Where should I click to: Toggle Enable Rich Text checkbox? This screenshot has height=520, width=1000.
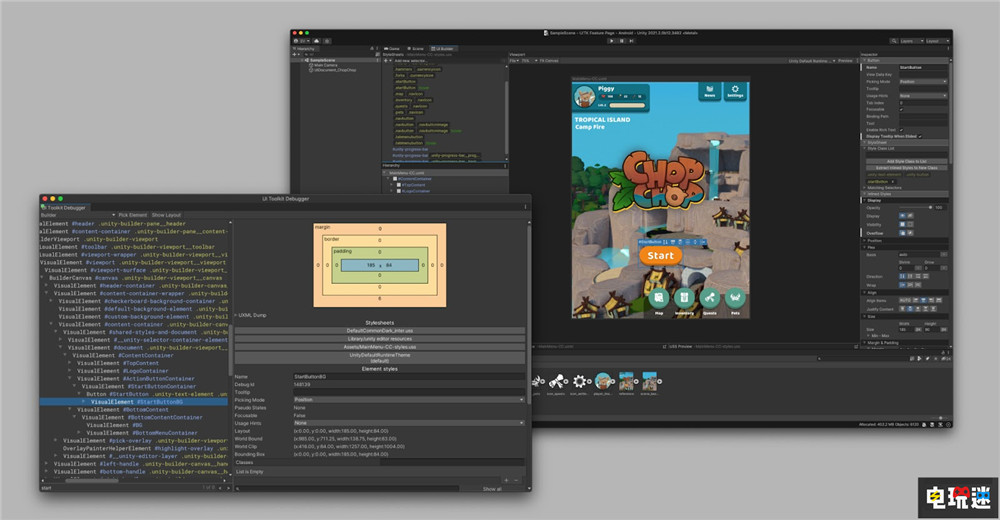click(x=903, y=130)
